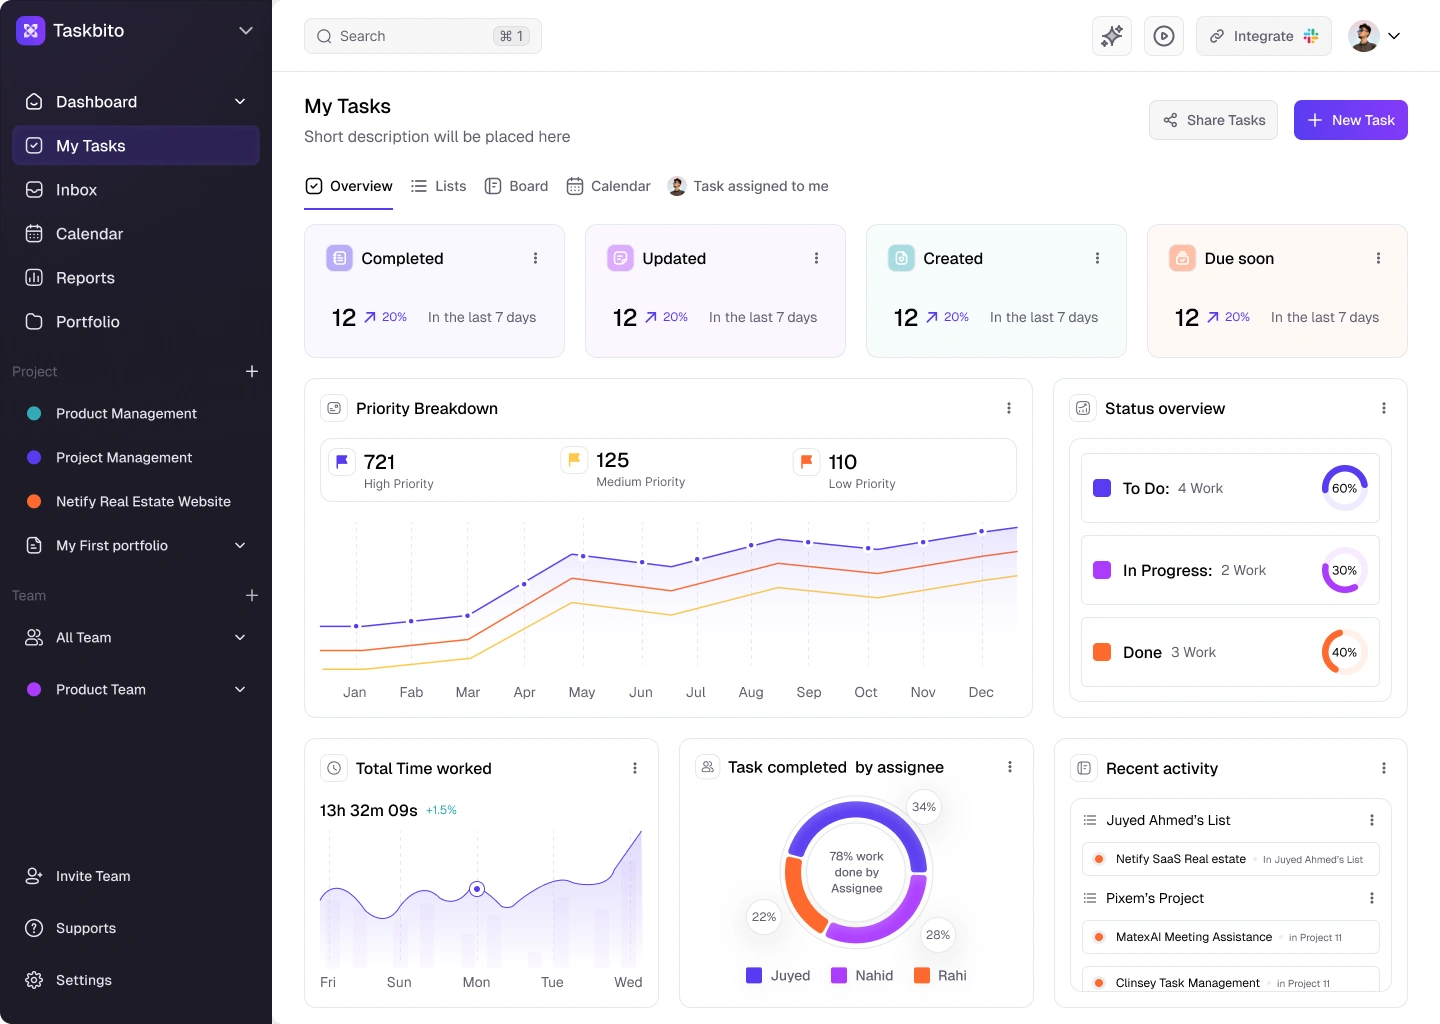Click the Rahi legend color swatch

(x=922, y=975)
